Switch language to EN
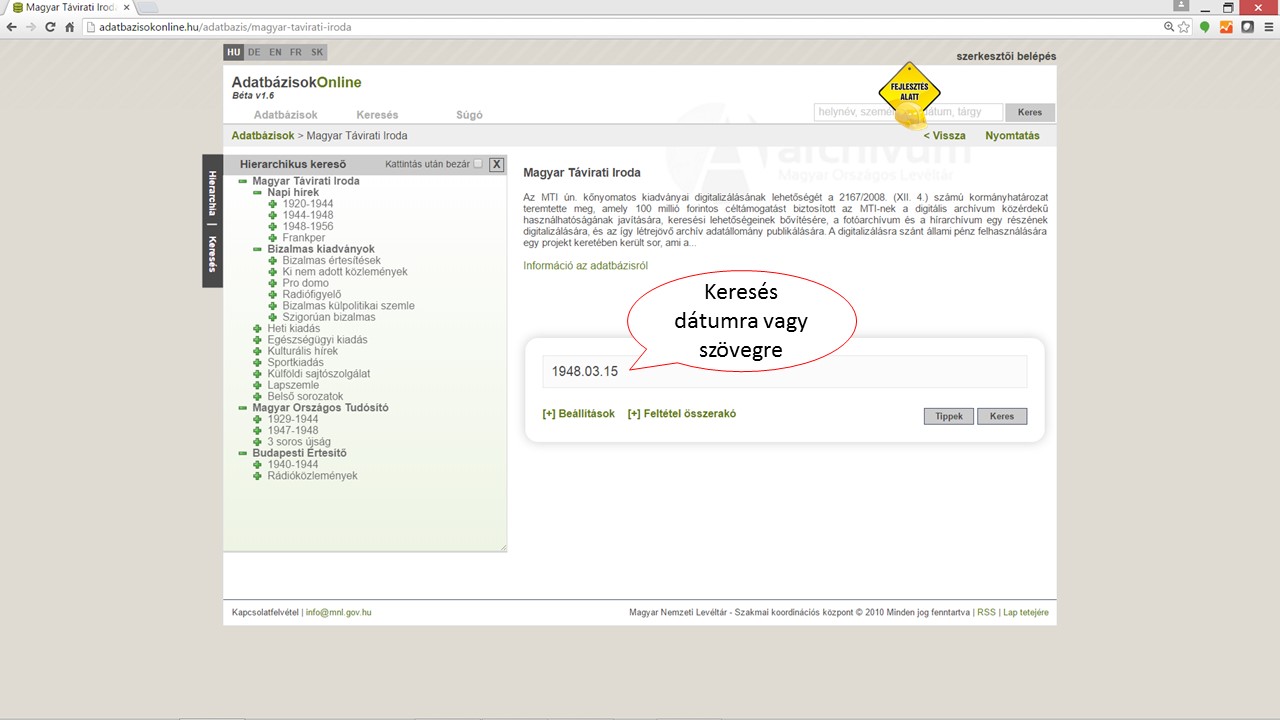The image size is (1280, 720). pyautogui.click(x=275, y=52)
